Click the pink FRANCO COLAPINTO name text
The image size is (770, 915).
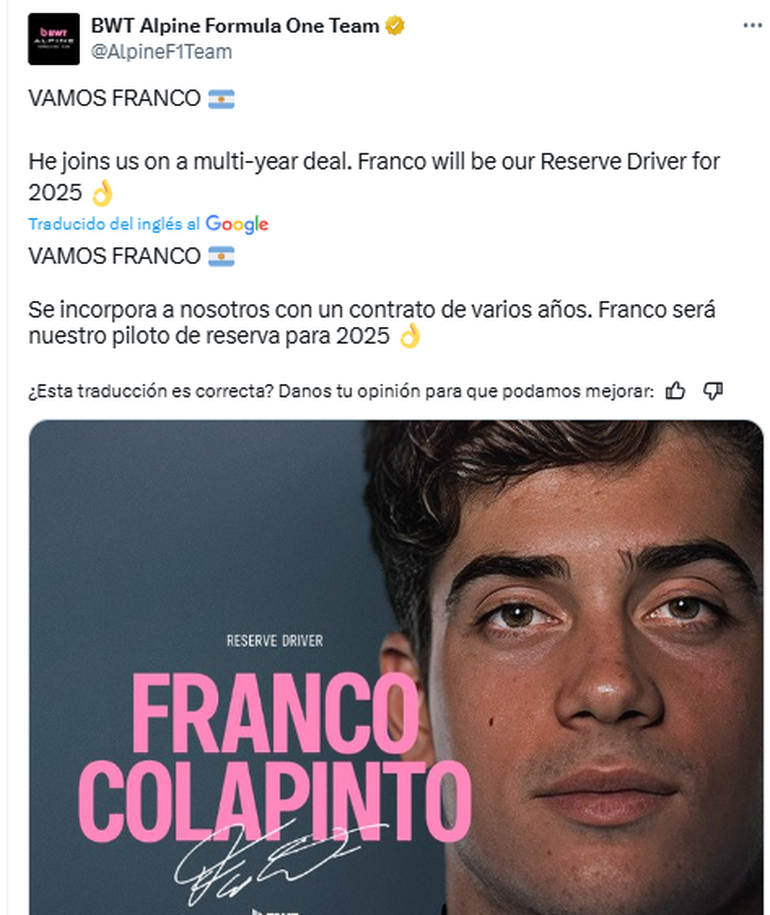[x=274, y=756]
